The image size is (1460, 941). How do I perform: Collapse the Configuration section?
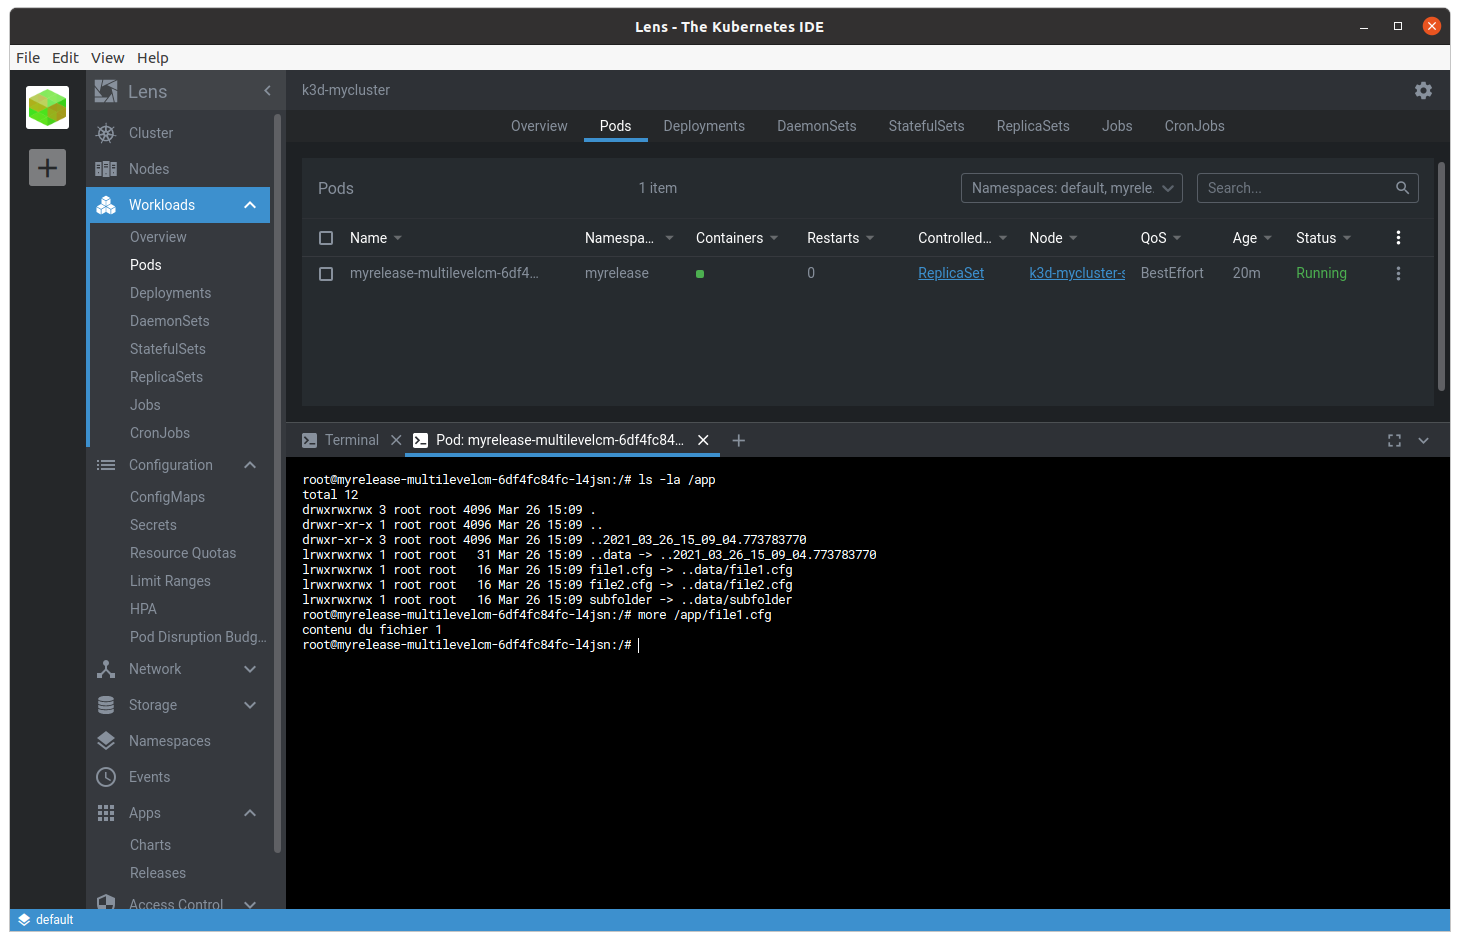click(250, 465)
